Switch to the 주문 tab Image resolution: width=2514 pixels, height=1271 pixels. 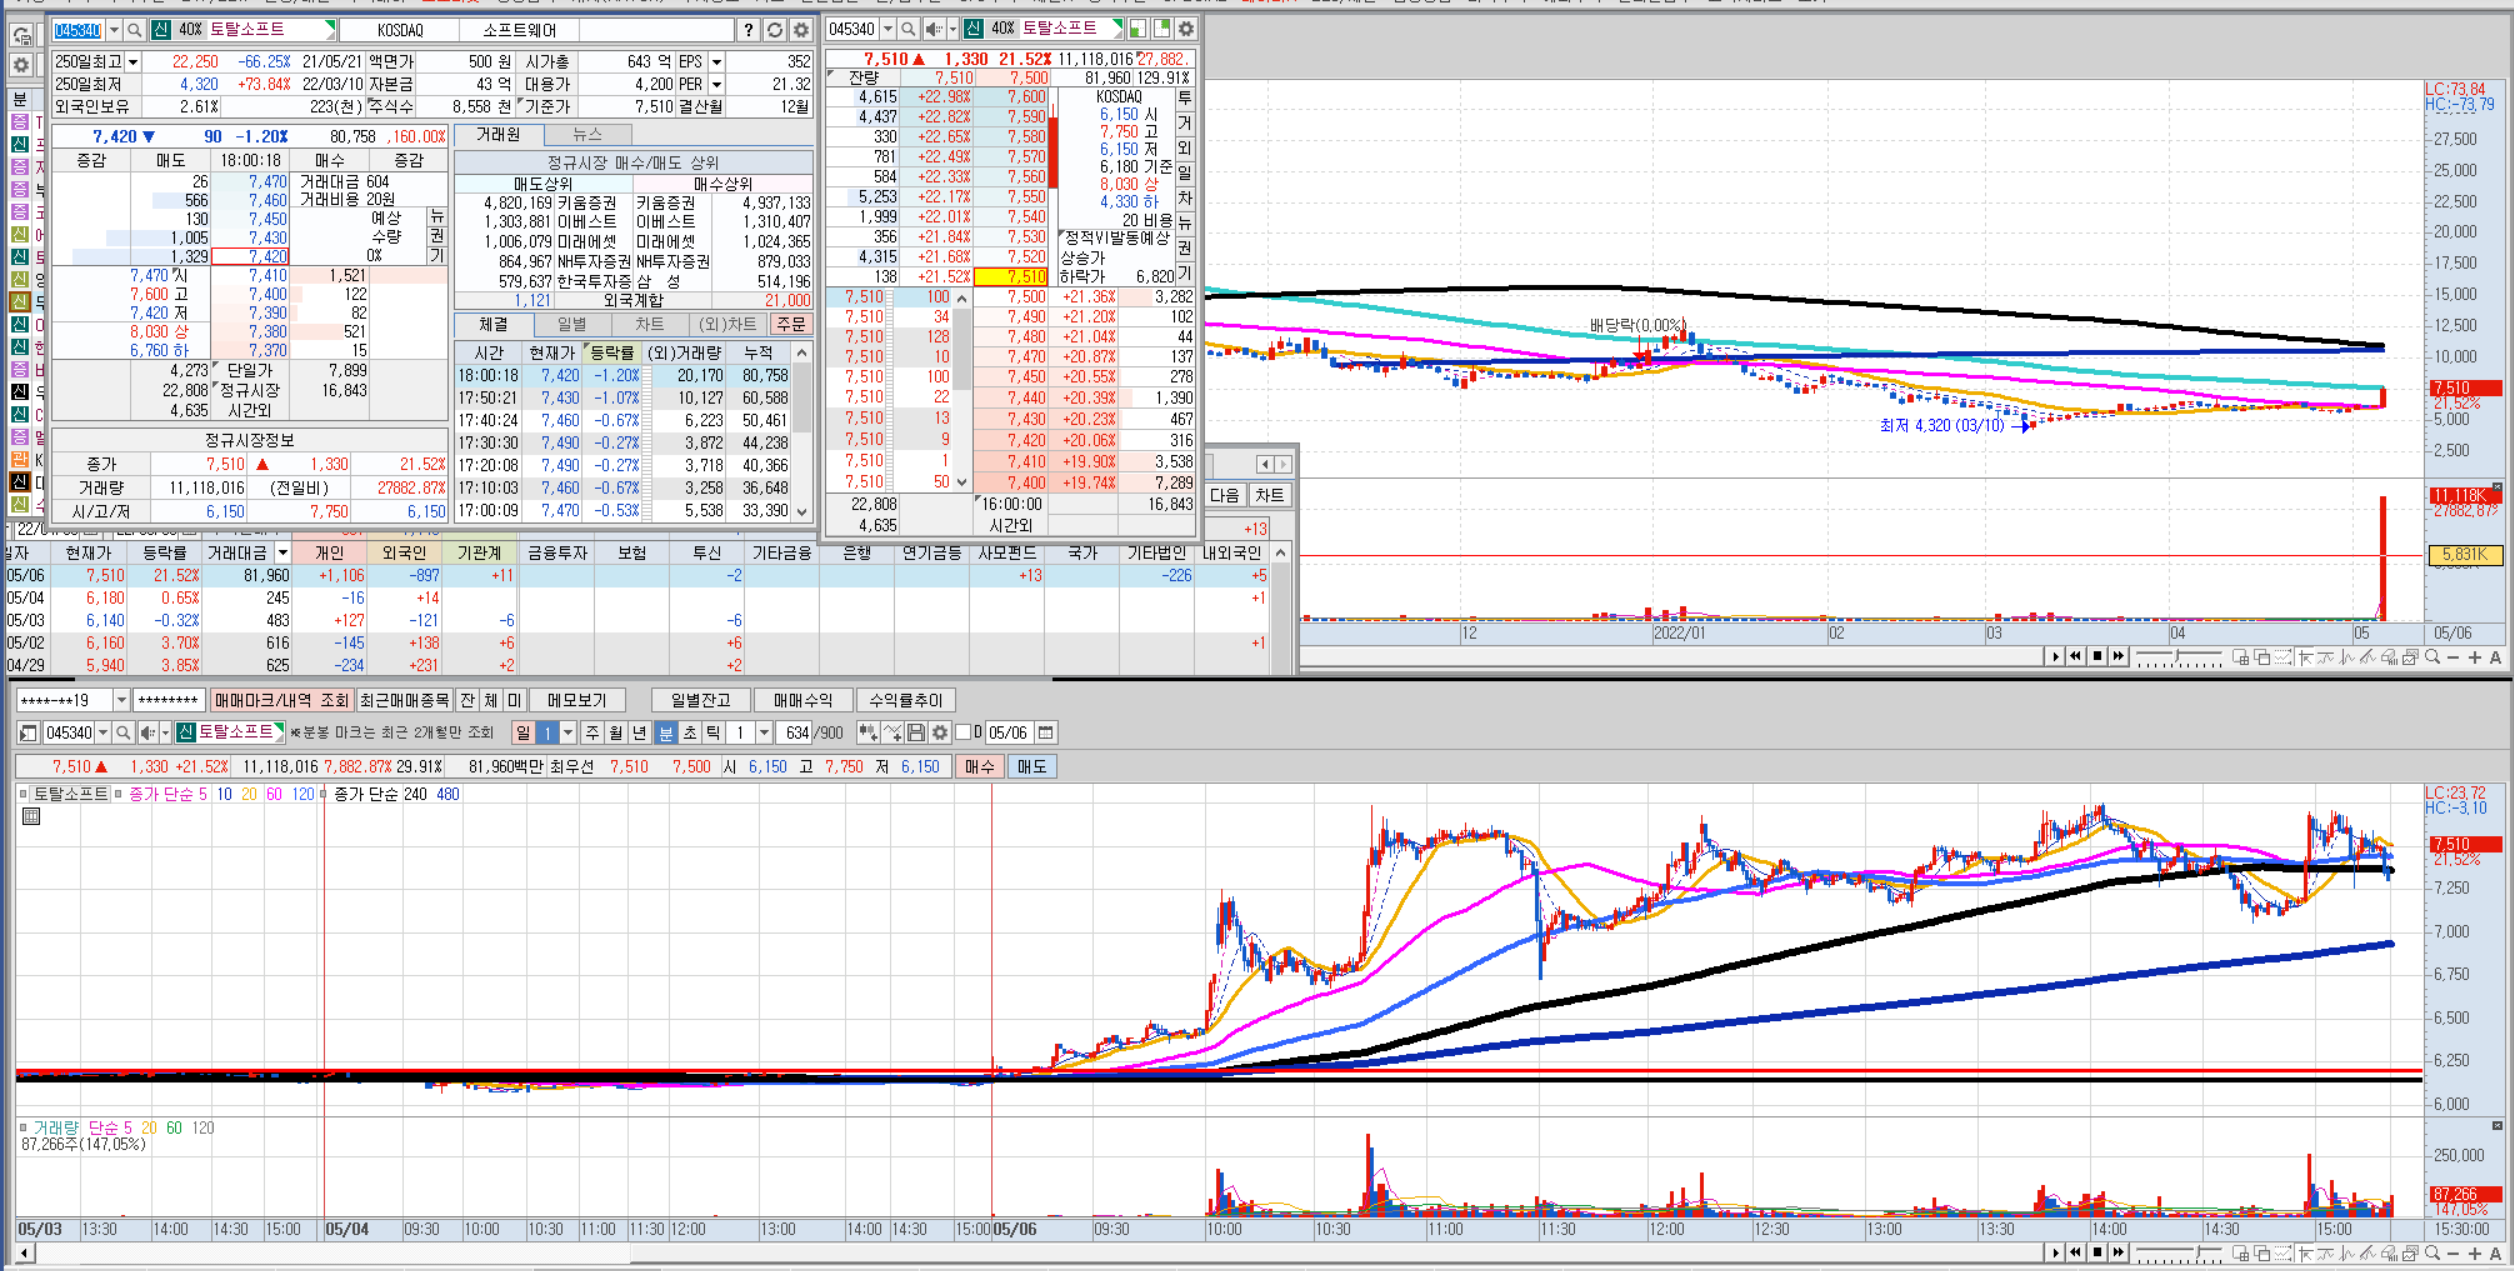(x=791, y=324)
